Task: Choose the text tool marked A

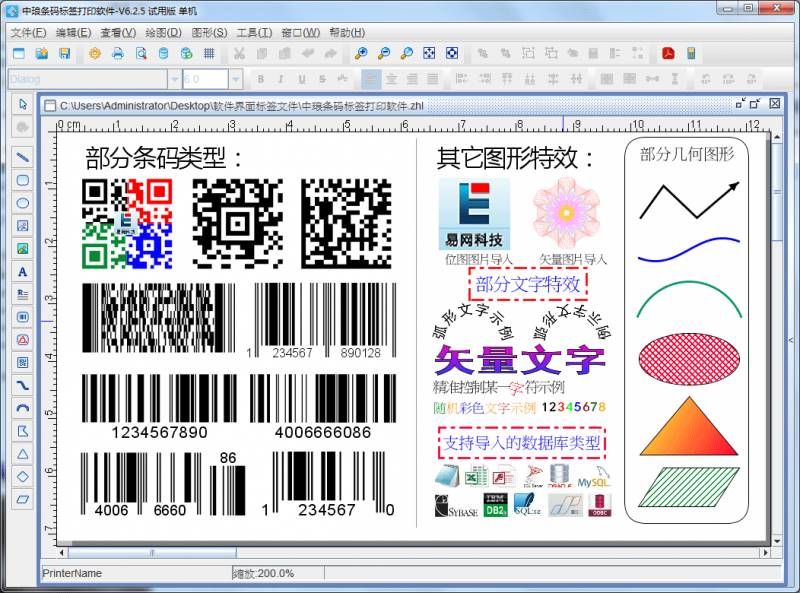Action: [x=22, y=271]
